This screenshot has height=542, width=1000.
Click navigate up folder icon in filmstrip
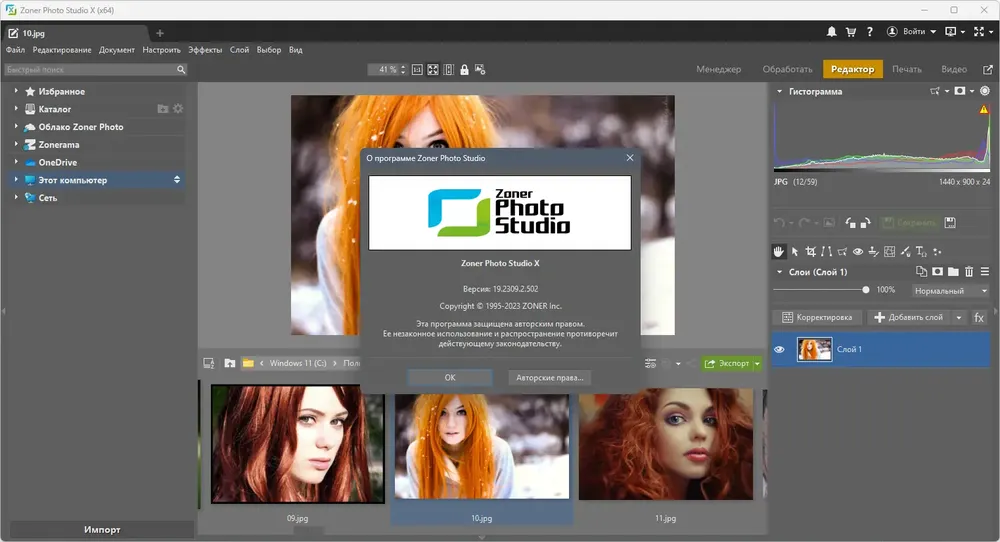[230, 363]
